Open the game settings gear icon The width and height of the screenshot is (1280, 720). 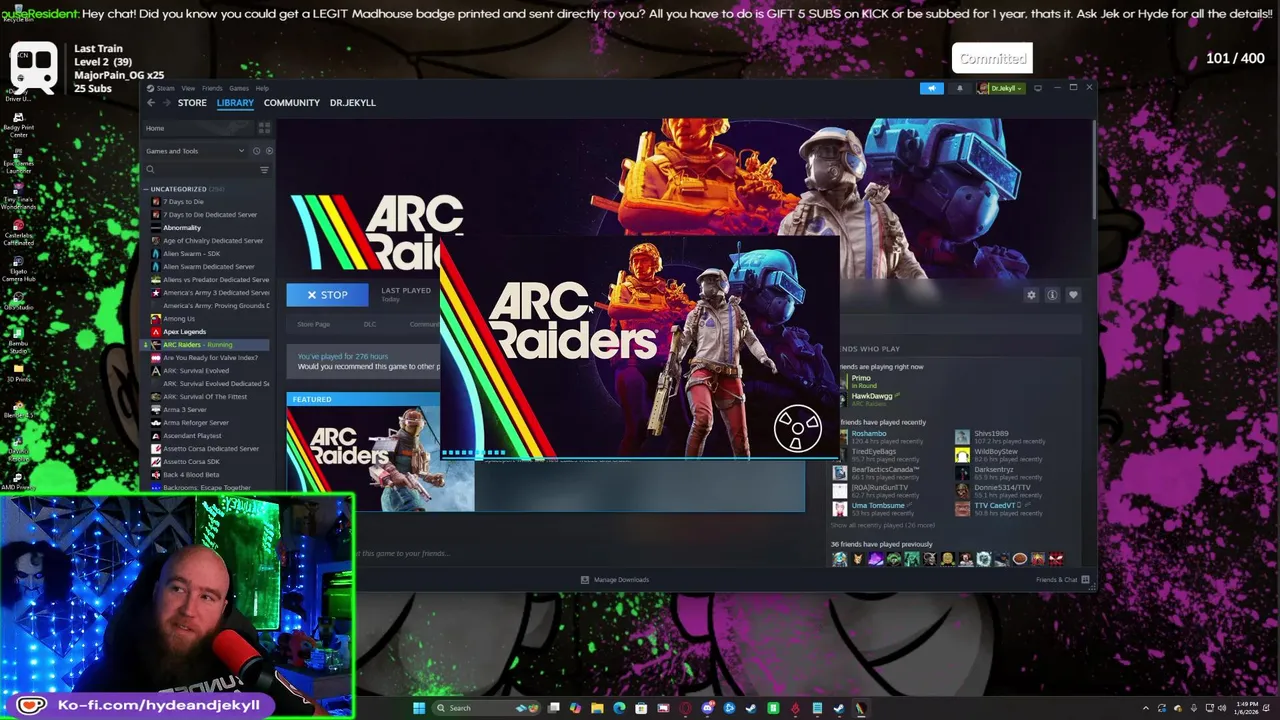(x=1031, y=295)
